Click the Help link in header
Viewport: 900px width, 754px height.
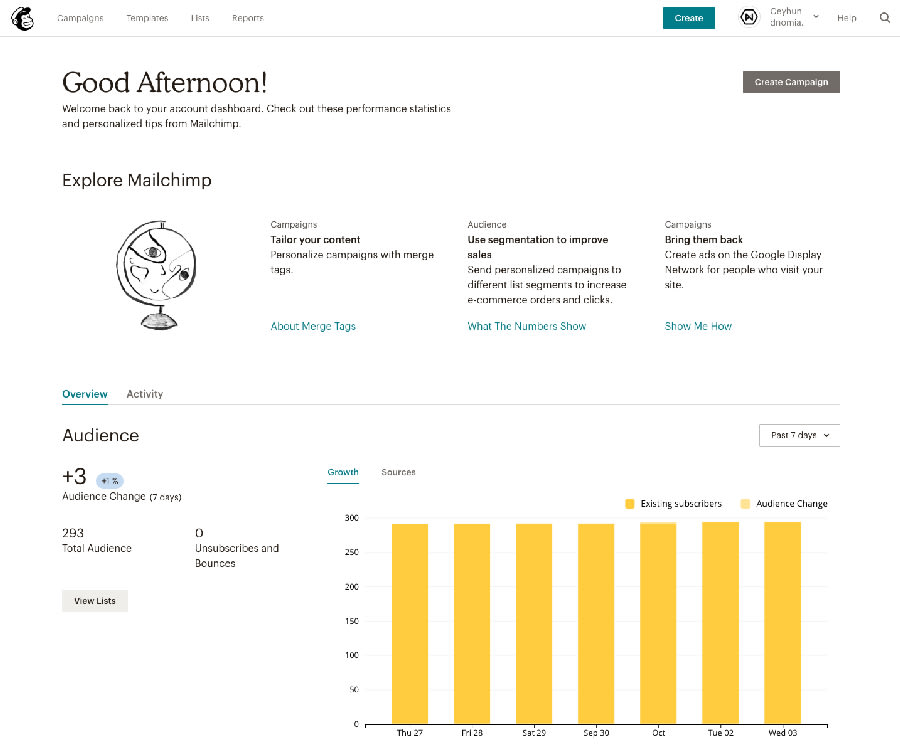846,18
